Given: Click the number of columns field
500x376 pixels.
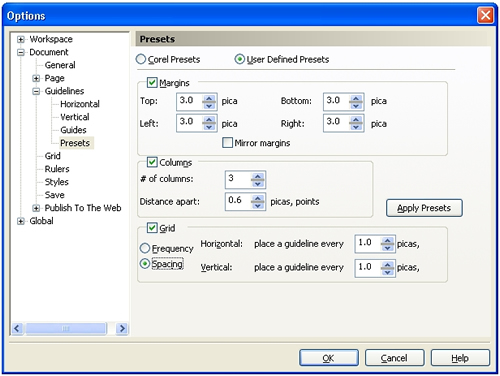Looking at the screenshot, I should click(238, 179).
